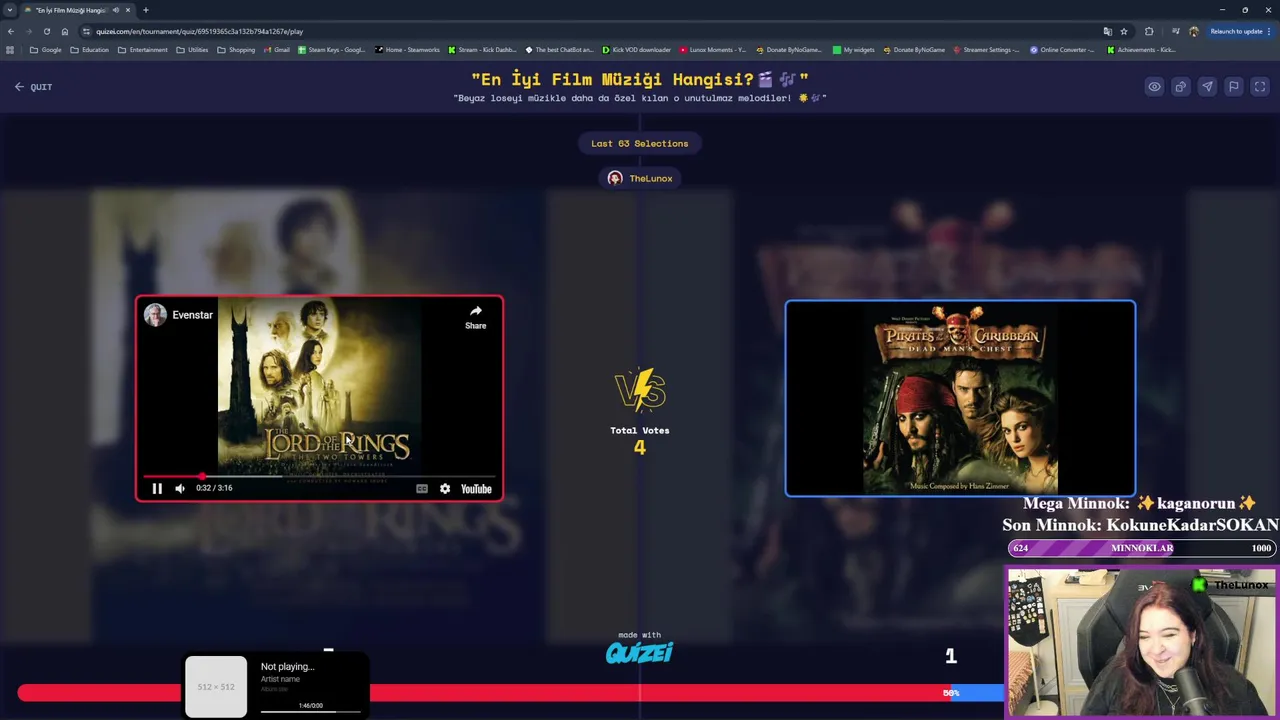Image resolution: width=1280 pixels, height=720 pixels.
Task: Click the paper plane send icon
Action: tap(1207, 87)
